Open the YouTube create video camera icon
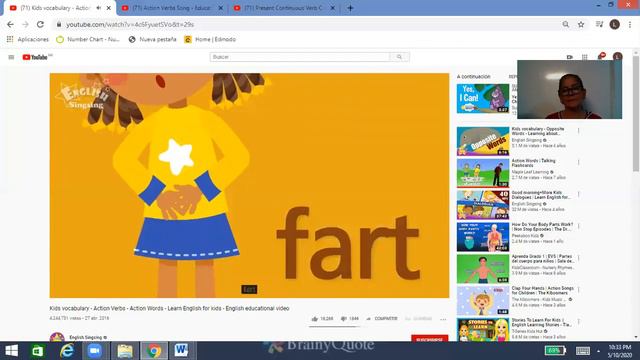 (570, 57)
